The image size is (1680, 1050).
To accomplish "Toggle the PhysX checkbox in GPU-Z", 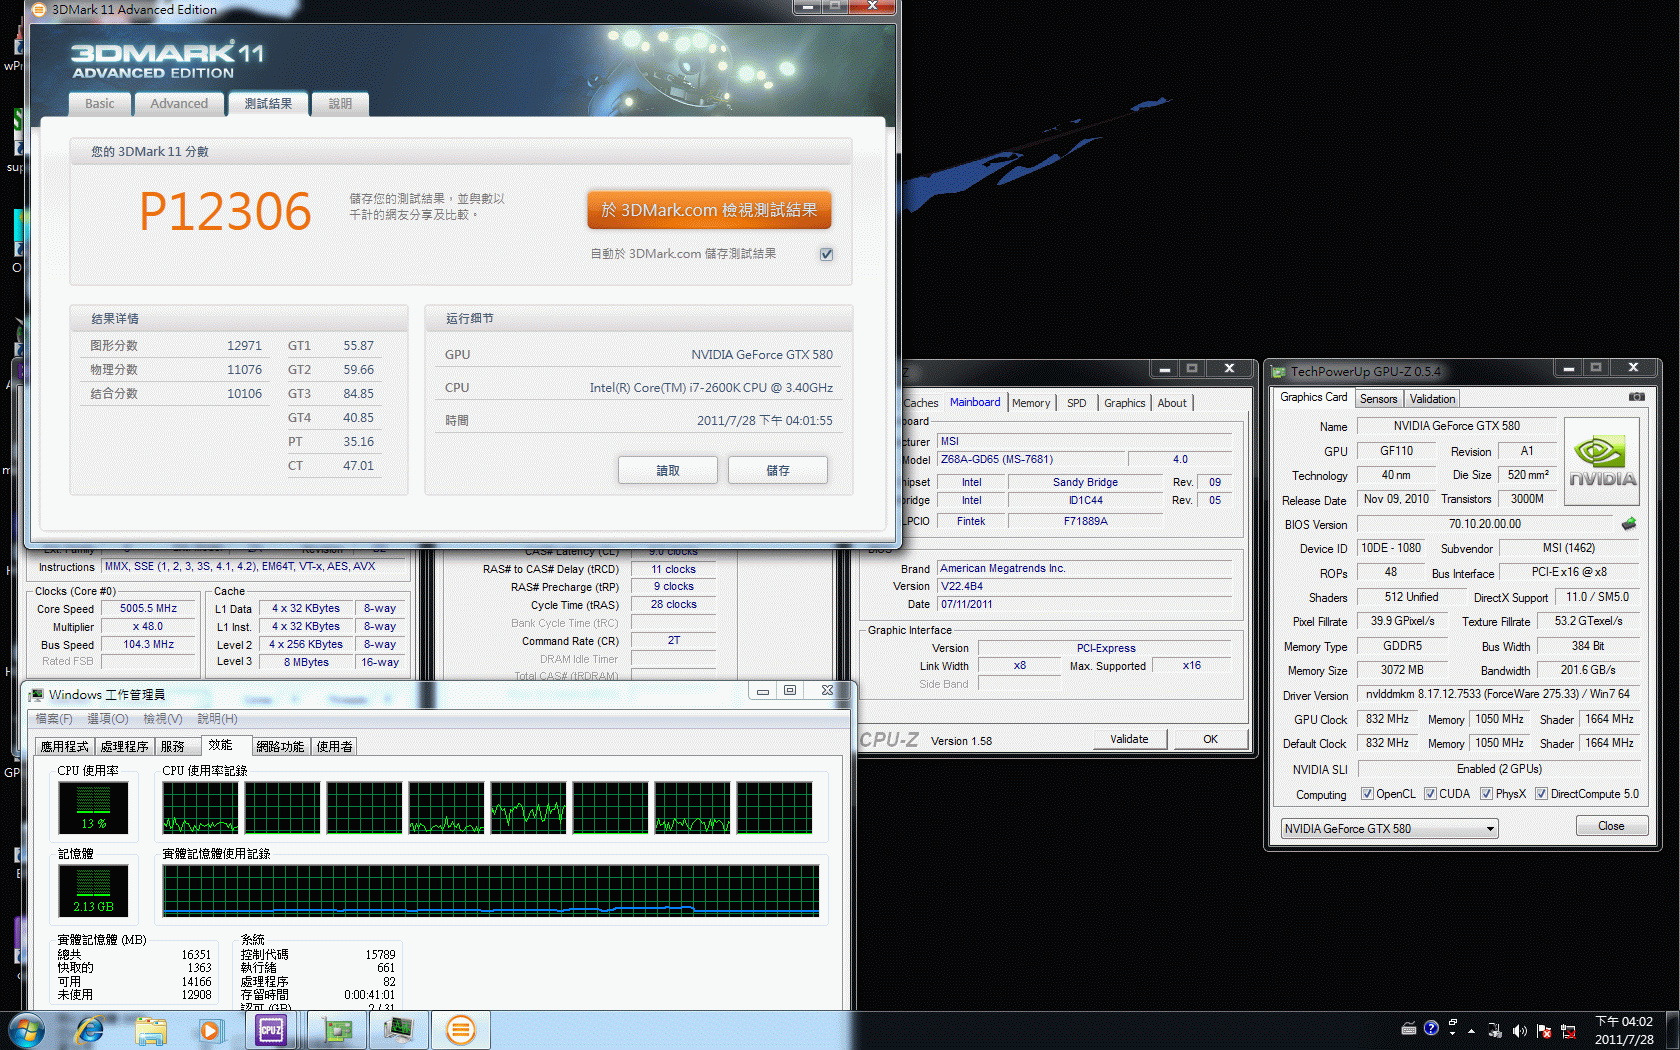I will pyautogui.click(x=1486, y=794).
